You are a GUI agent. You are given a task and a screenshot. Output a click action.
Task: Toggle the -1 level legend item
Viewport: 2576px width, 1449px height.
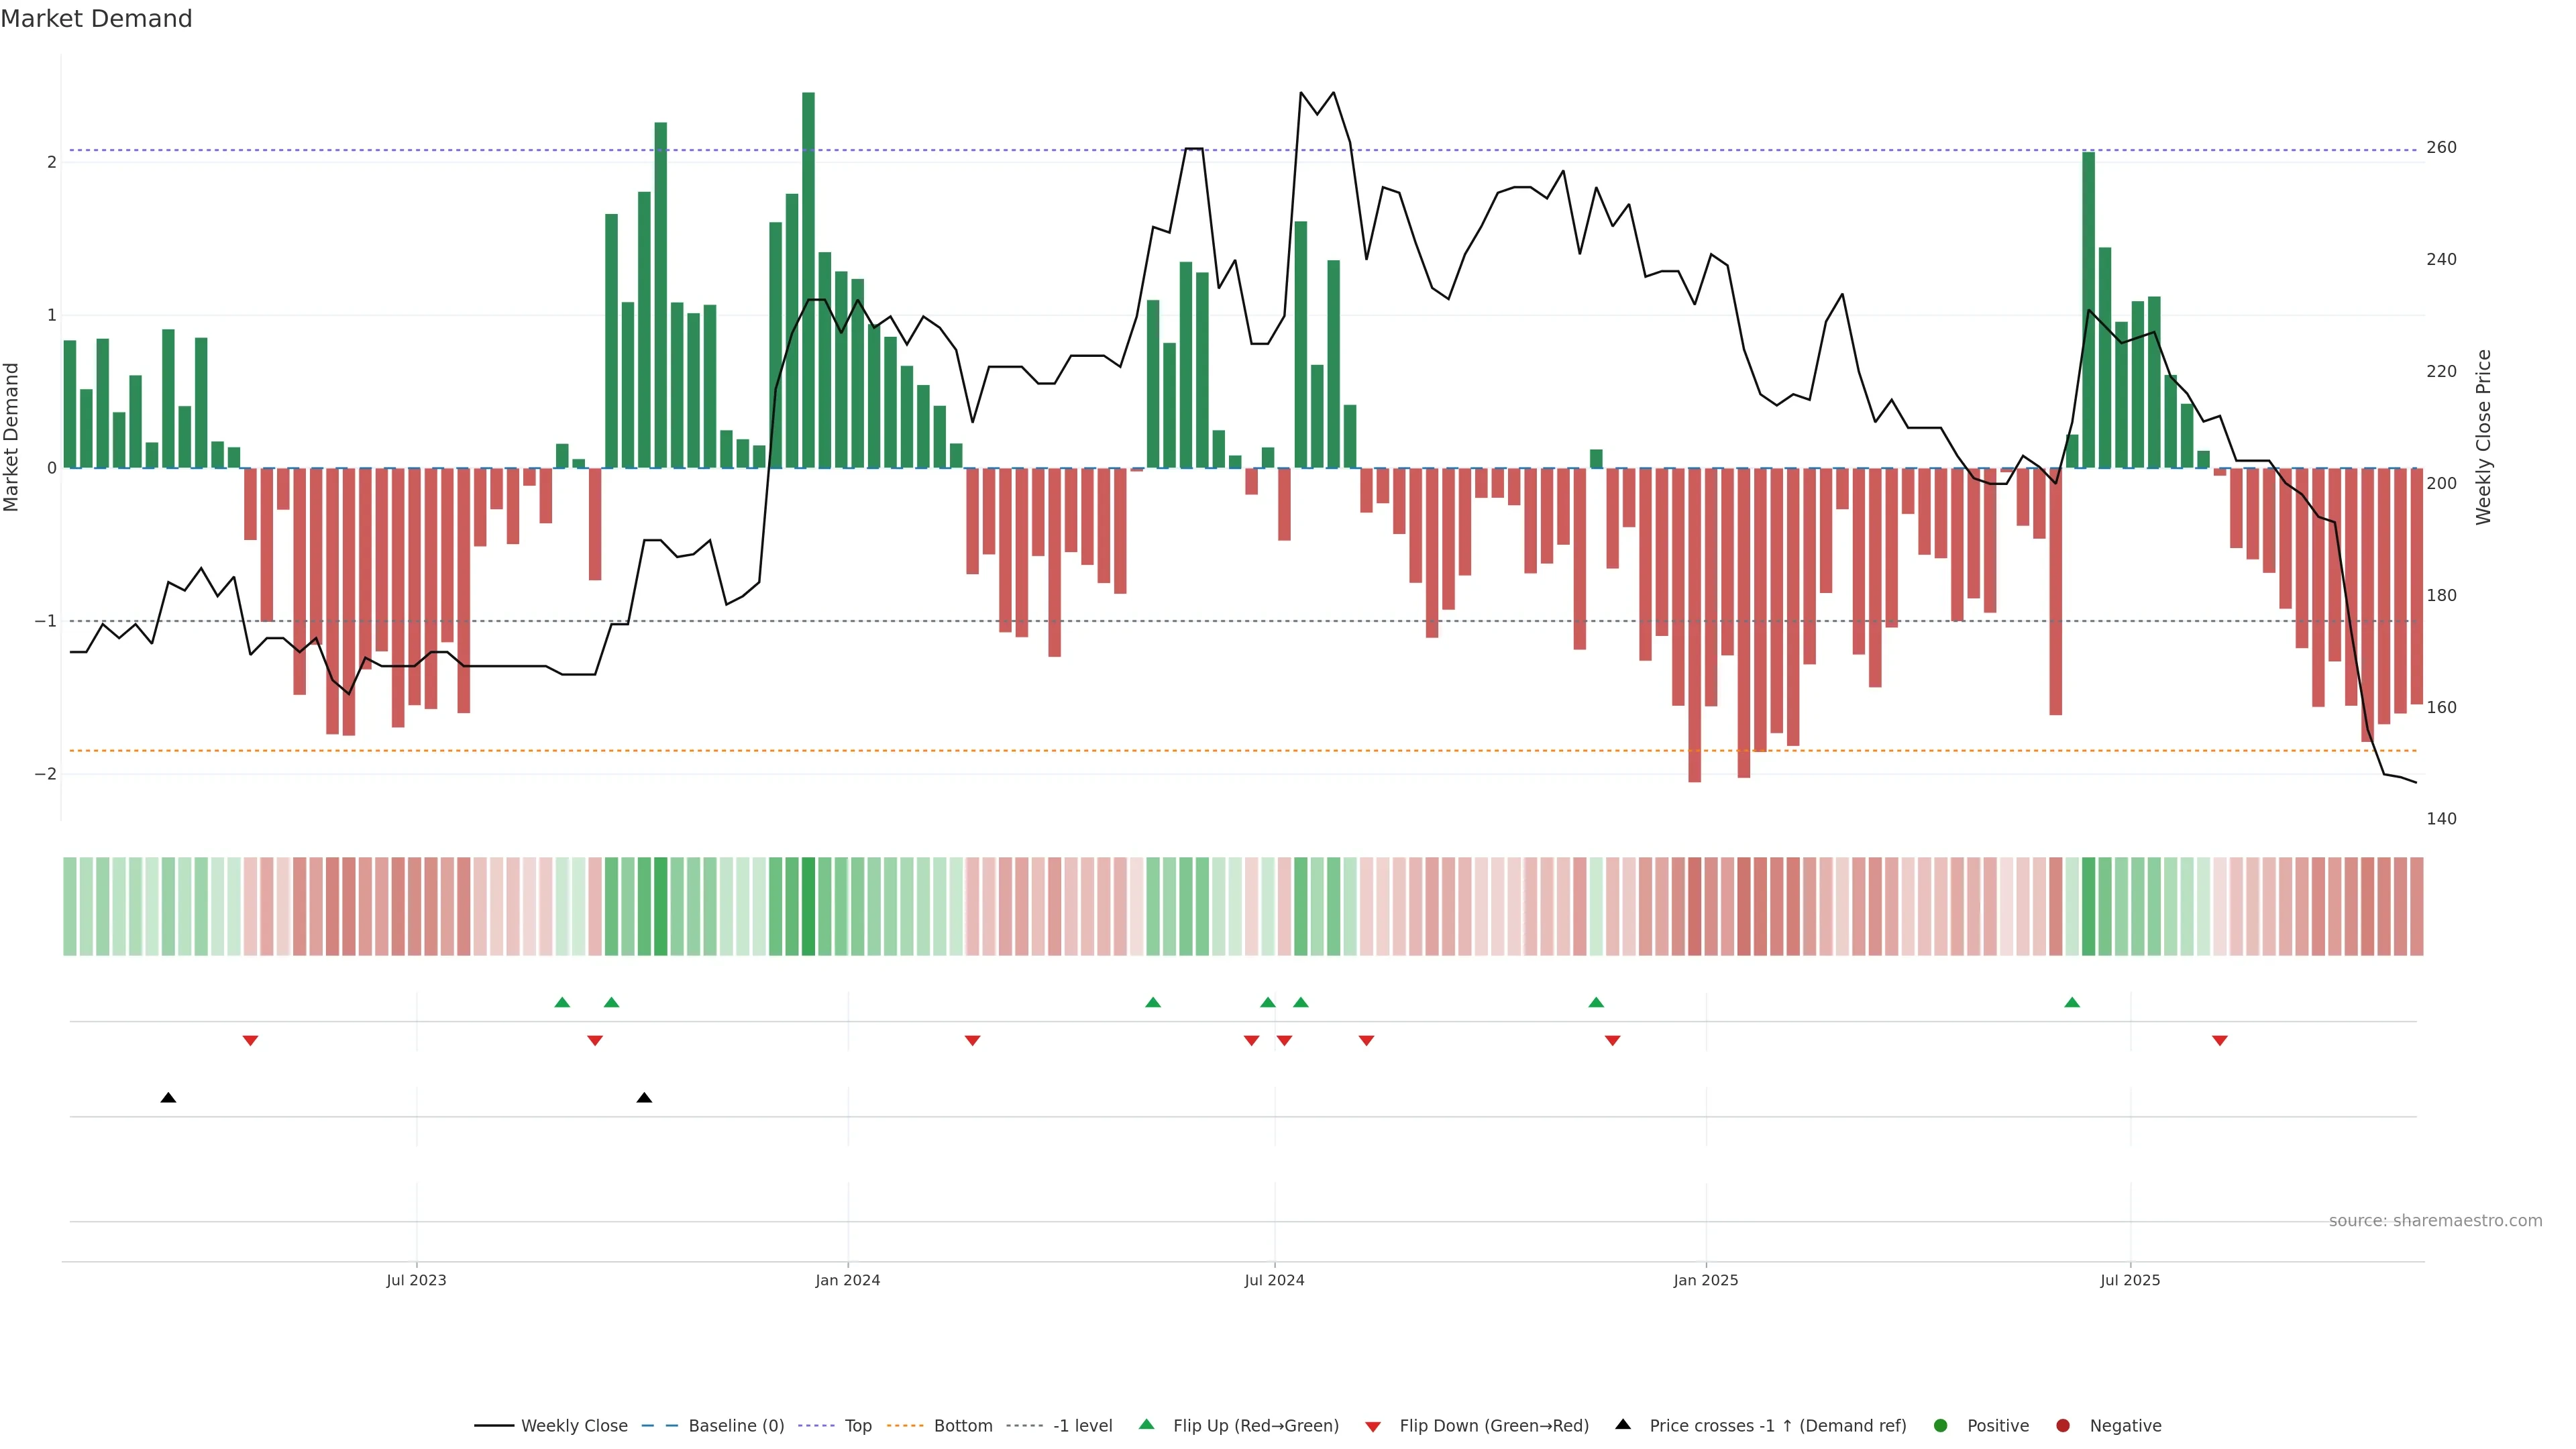pos(1082,1426)
